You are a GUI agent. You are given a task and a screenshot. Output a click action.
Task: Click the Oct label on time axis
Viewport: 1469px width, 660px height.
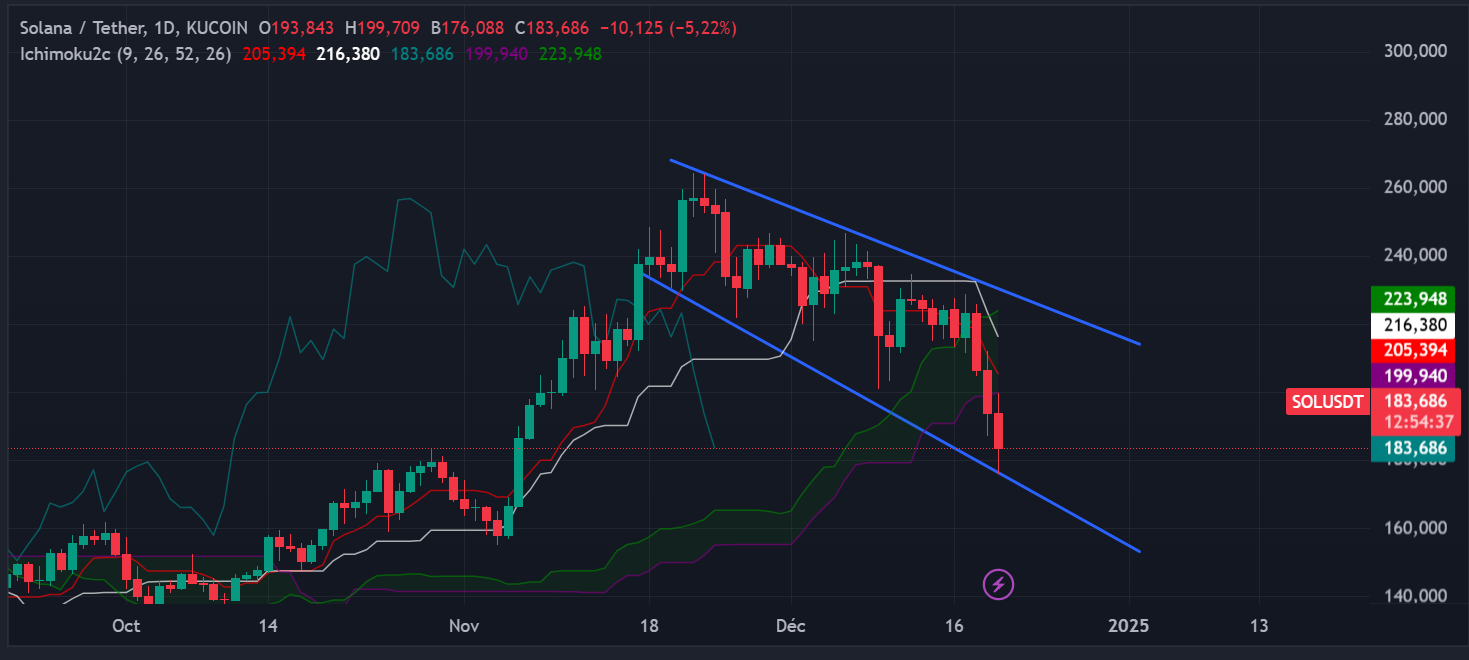click(x=125, y=627)
